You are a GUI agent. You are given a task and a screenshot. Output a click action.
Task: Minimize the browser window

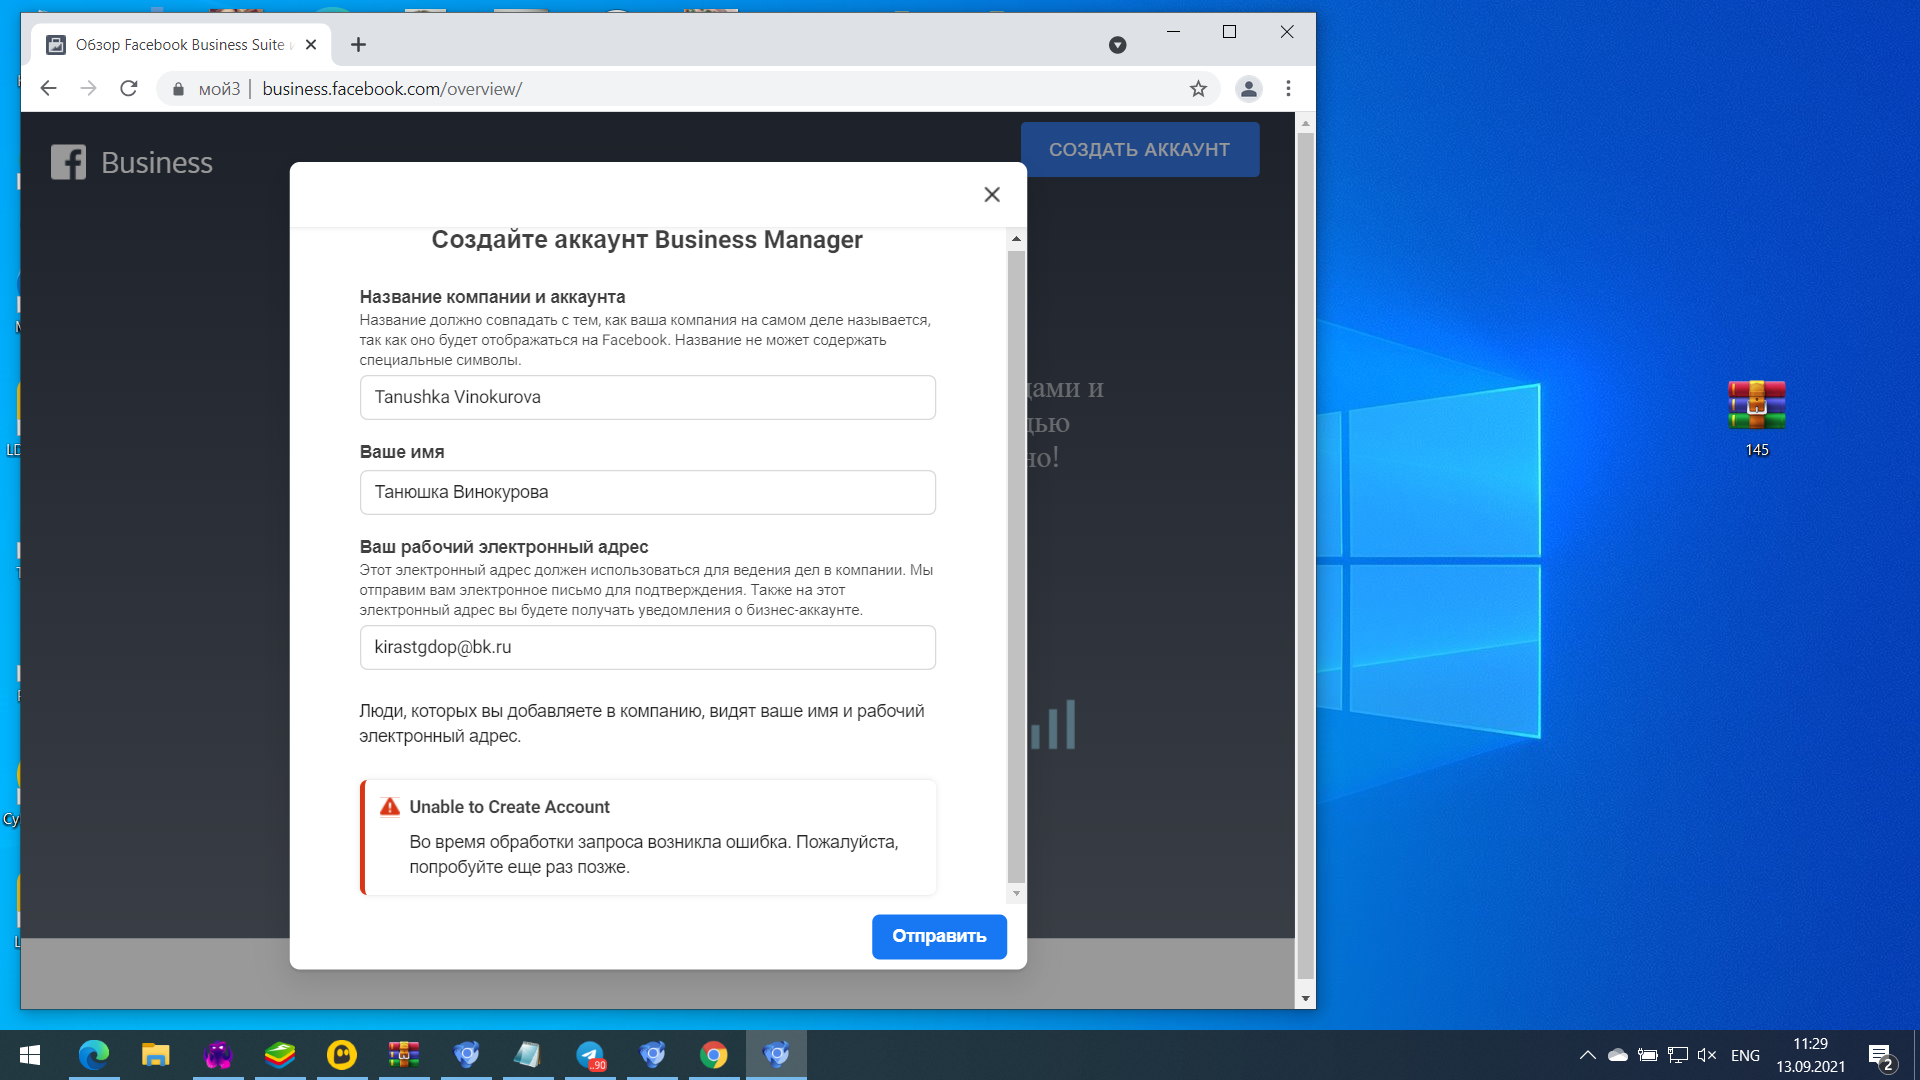(x=1173, y=32)
